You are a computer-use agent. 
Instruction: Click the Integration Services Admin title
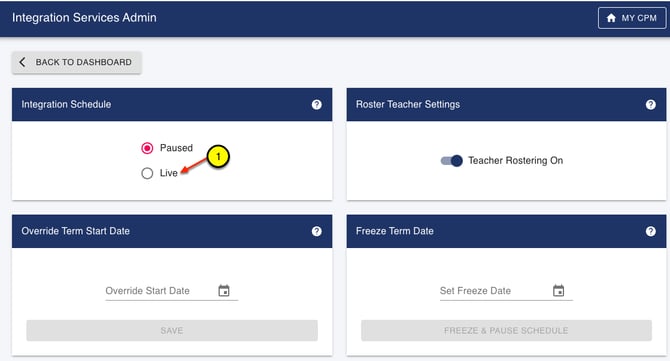84,18
